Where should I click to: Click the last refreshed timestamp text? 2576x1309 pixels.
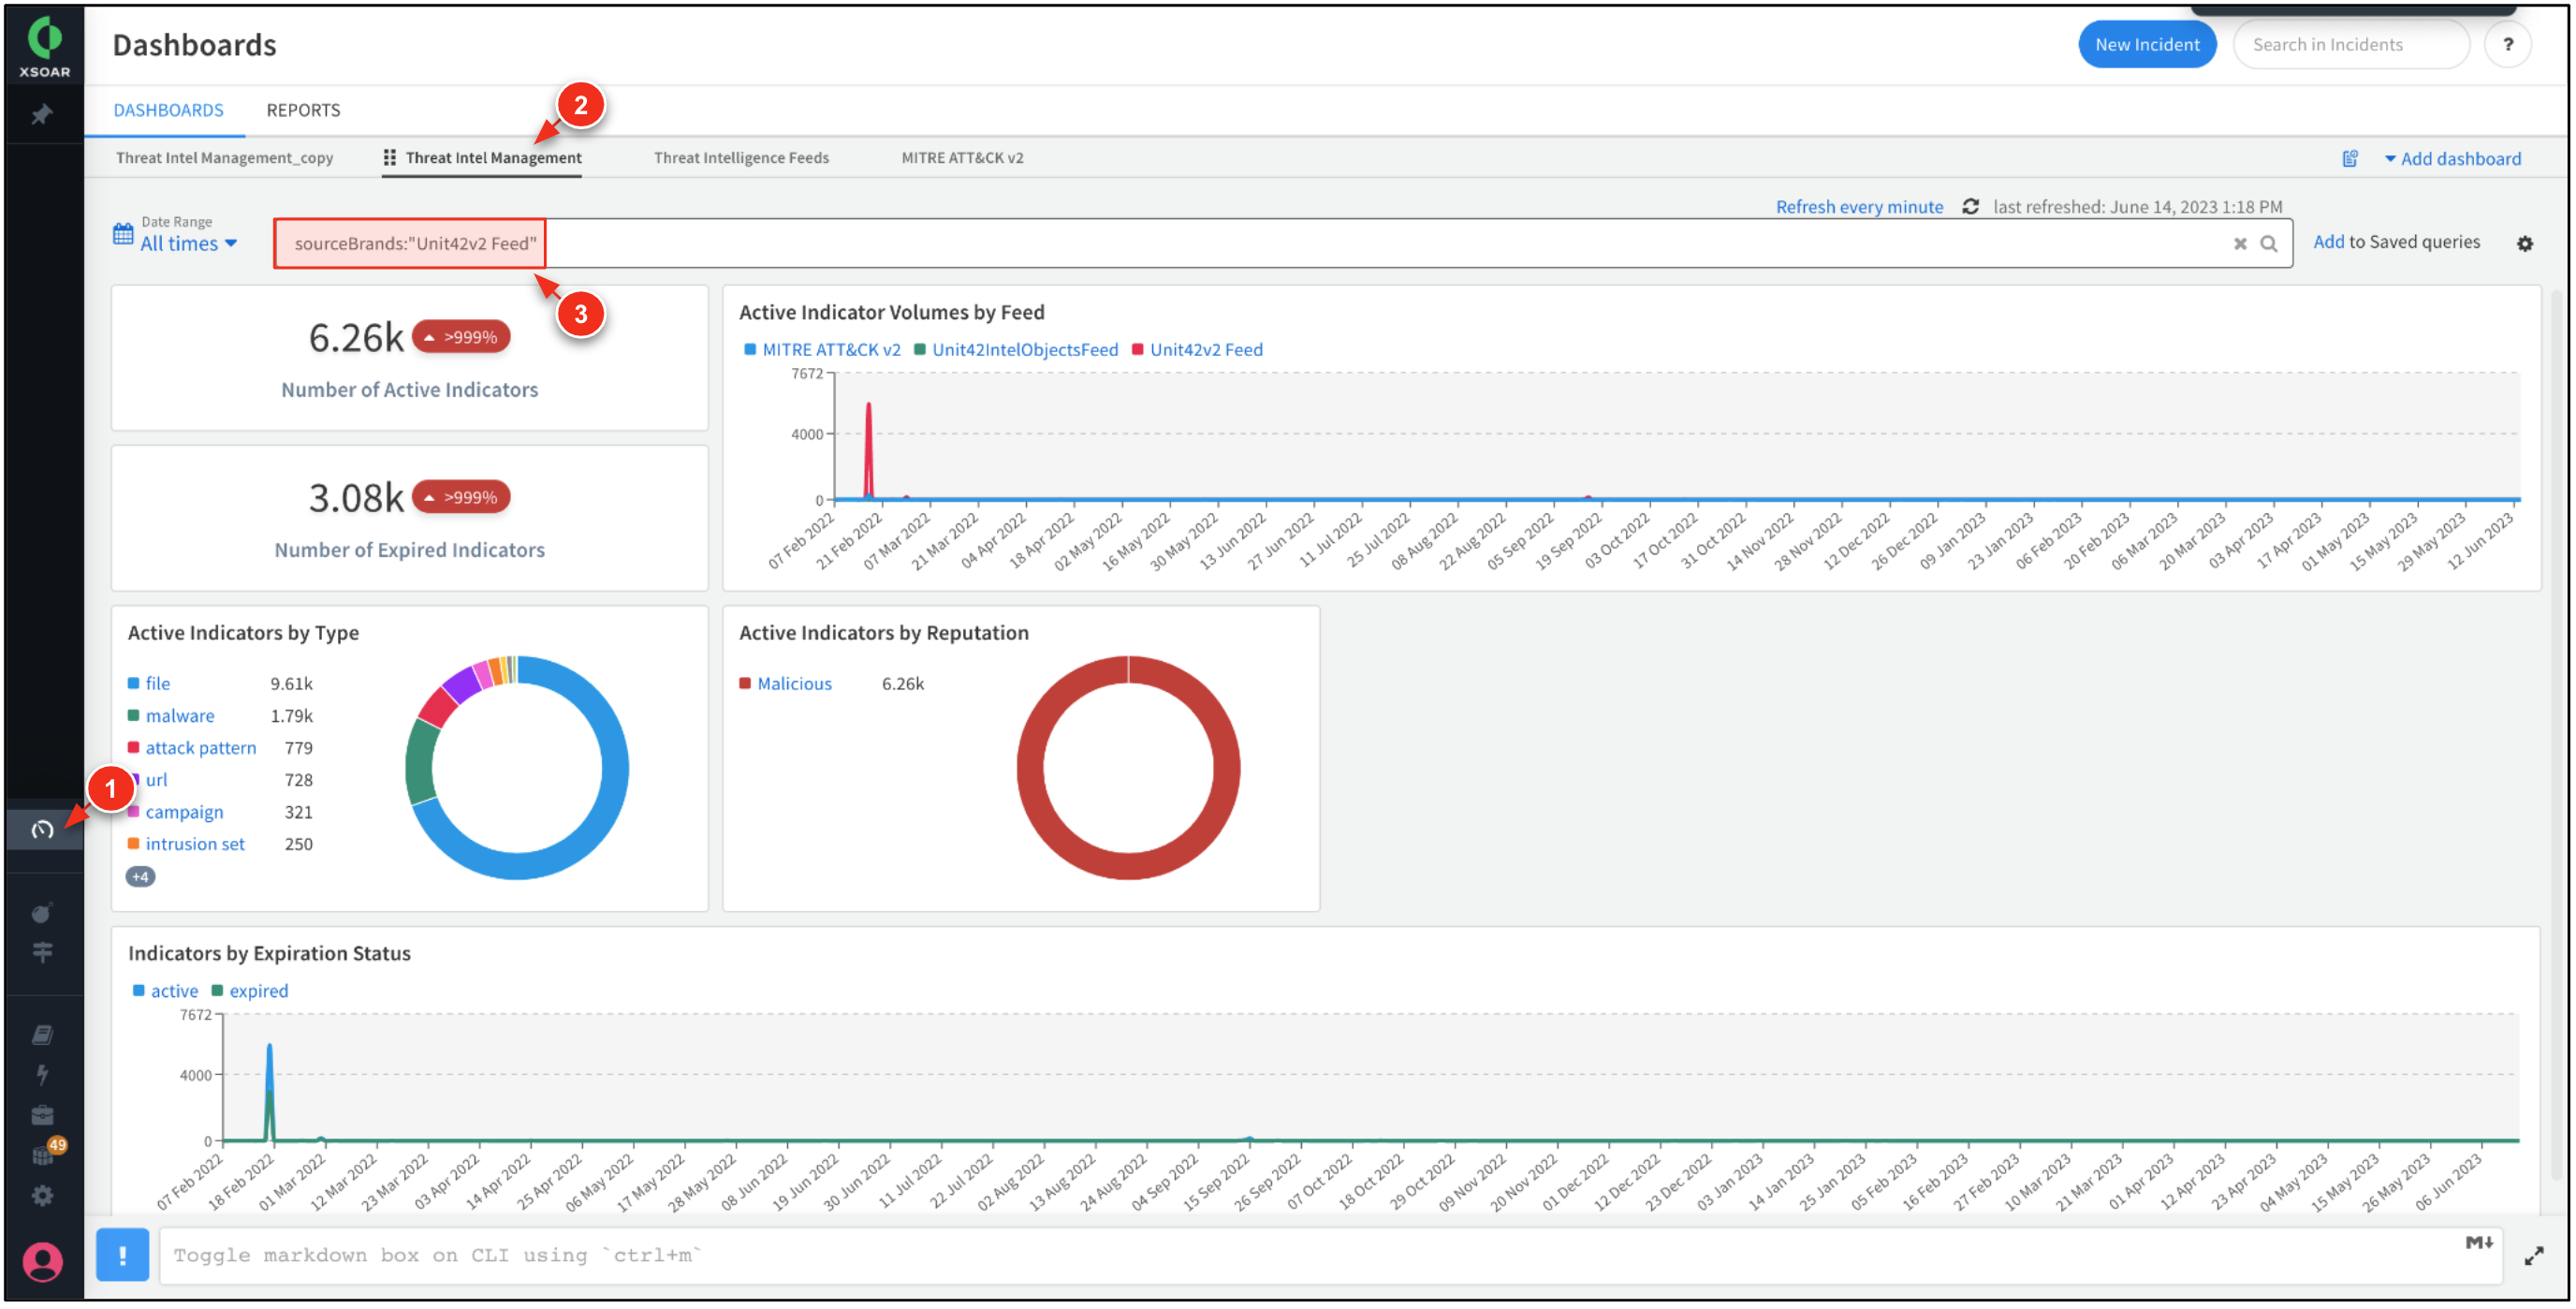2137,207
